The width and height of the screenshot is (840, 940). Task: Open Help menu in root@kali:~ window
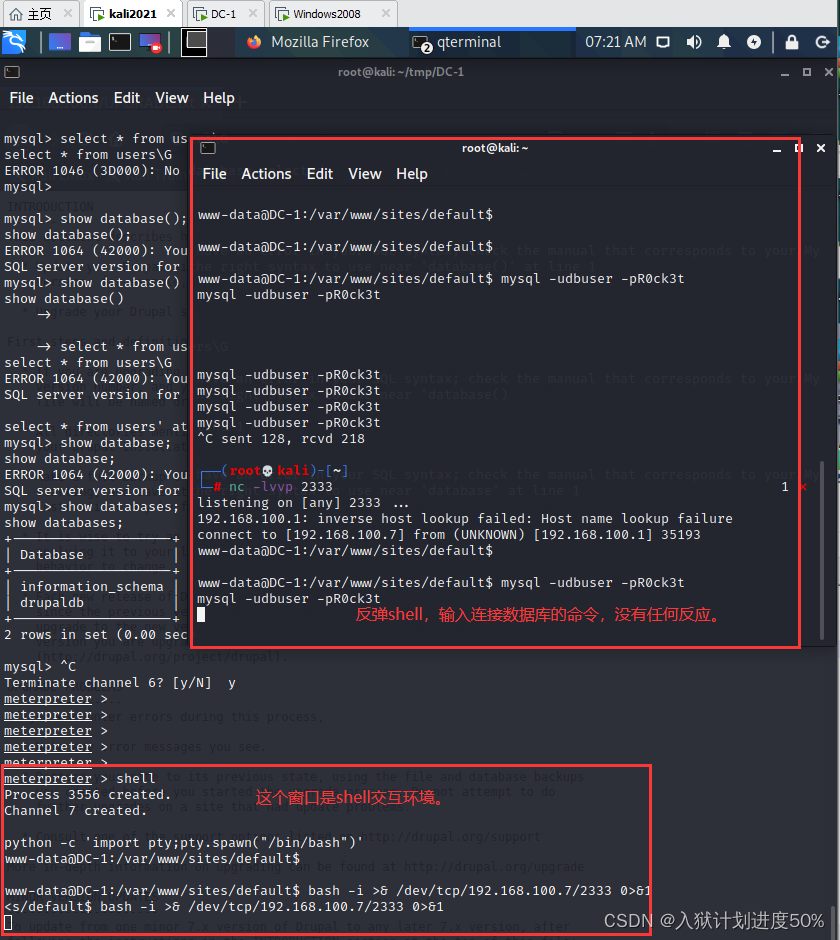pyautogui.click(x=411, y=174)
